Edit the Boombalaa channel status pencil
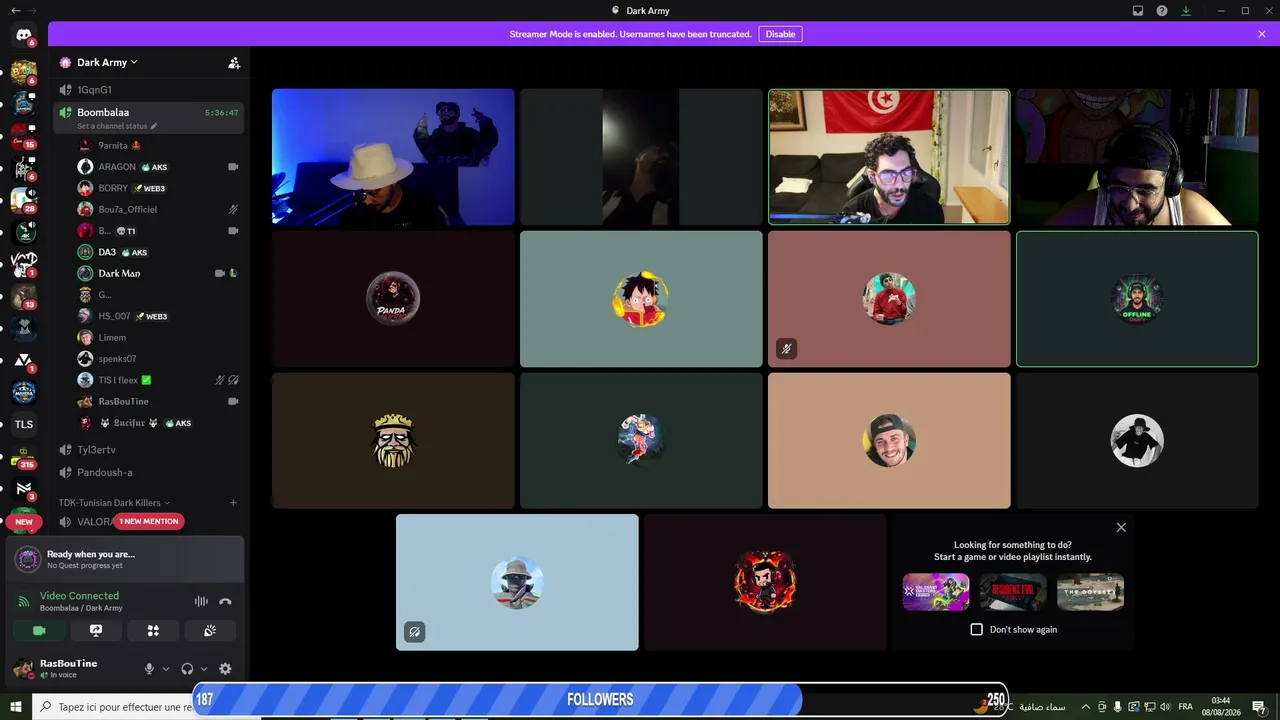Screen dimensions: 1280x720 point(154,127)
